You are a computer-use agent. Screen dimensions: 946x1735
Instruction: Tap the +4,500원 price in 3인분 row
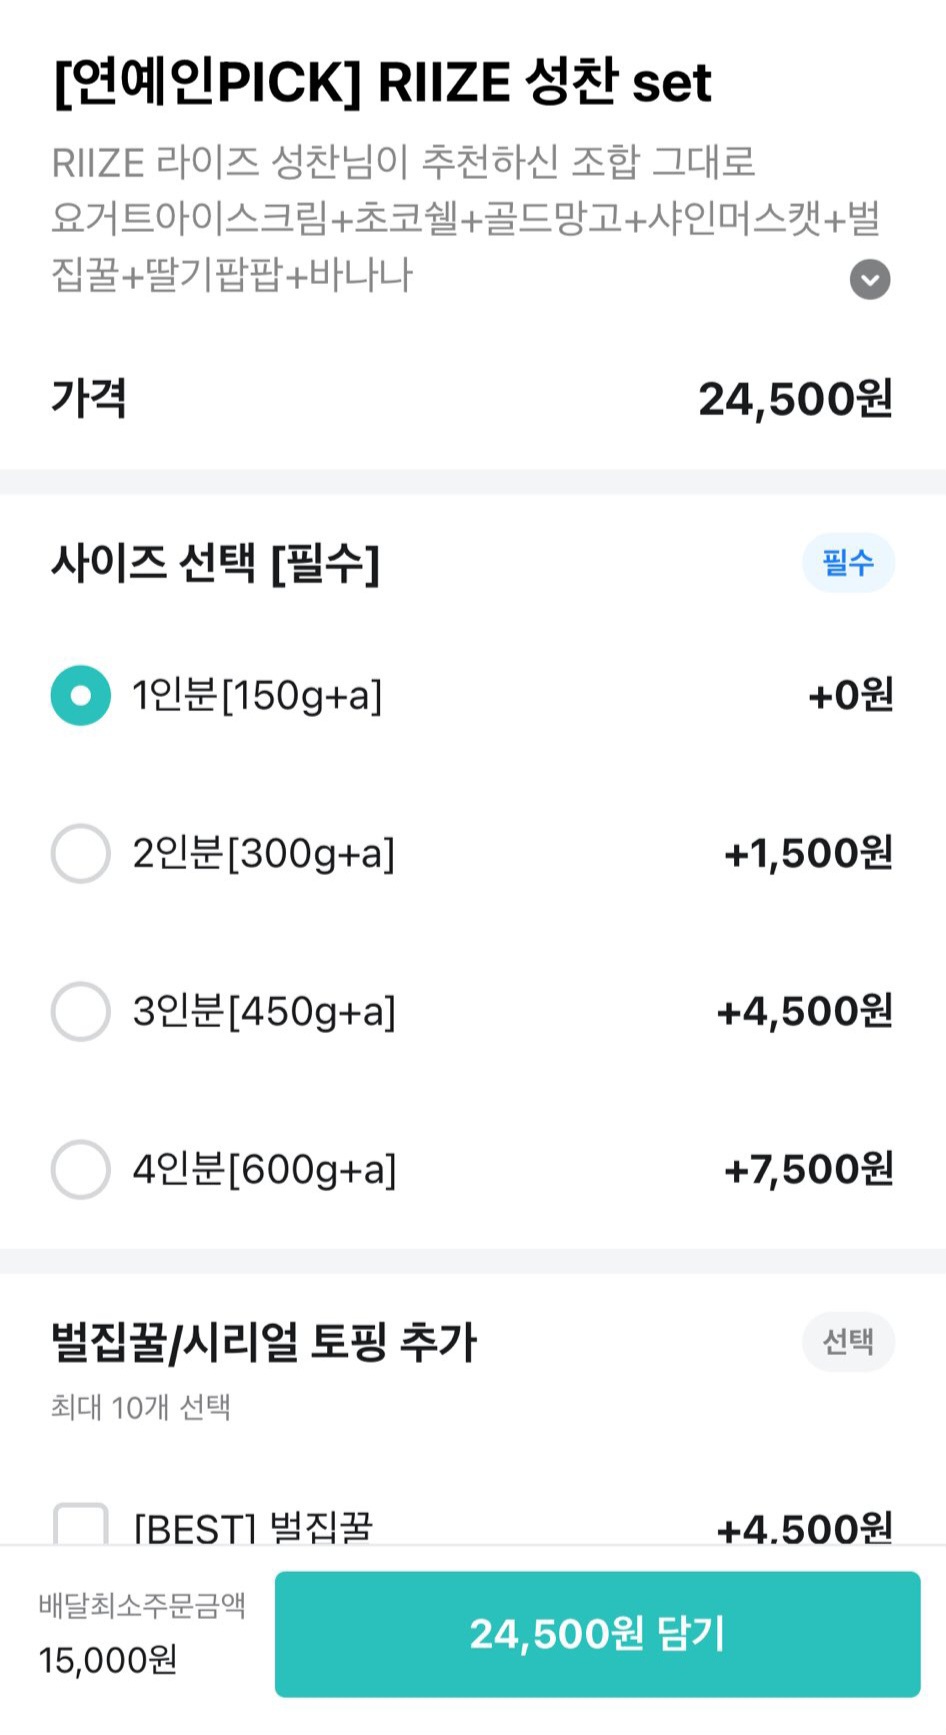[x=804, y=1011]
